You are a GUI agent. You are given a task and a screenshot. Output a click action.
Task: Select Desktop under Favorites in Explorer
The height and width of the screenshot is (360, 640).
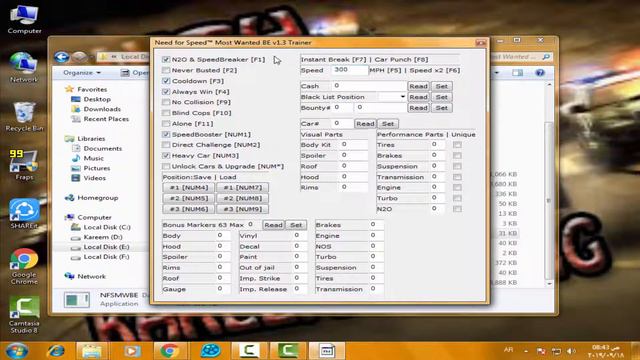pyautogui.click(x=97, y=99)
